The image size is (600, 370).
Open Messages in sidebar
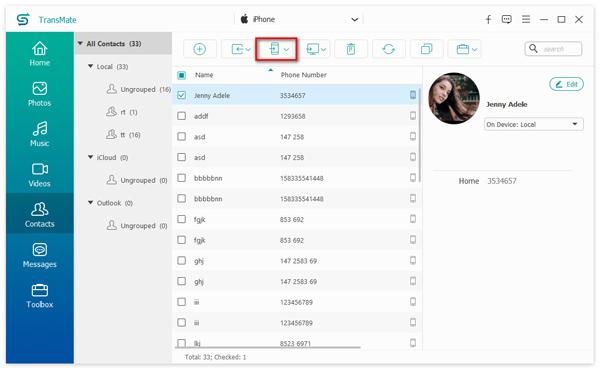click(x=40, y=256)
